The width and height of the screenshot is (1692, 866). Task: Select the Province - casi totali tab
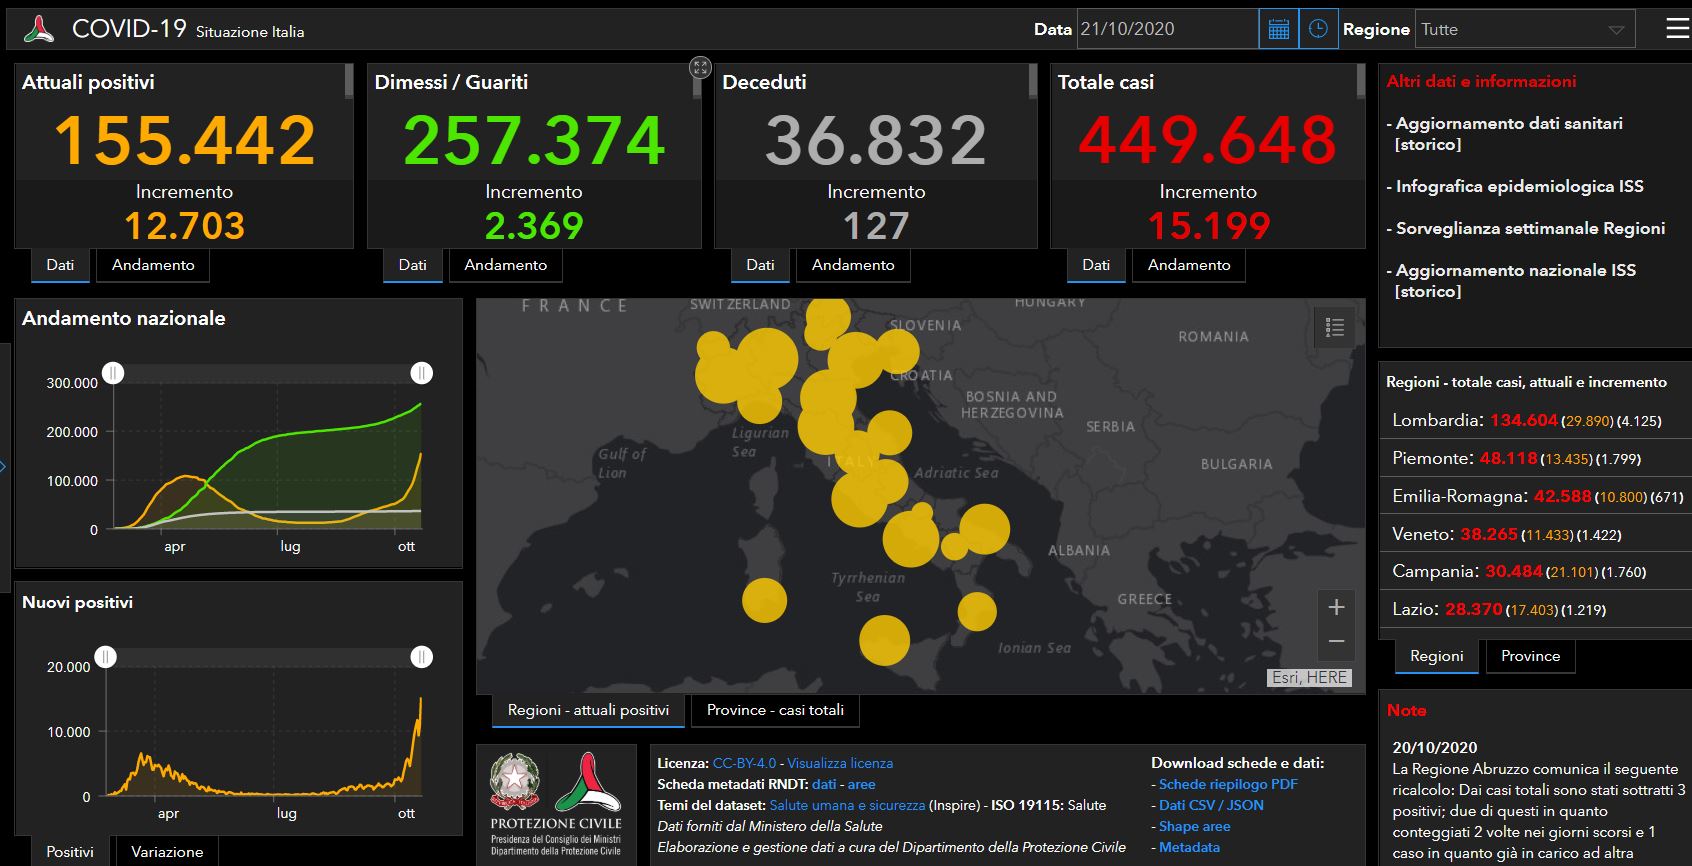tap(775, 710)
